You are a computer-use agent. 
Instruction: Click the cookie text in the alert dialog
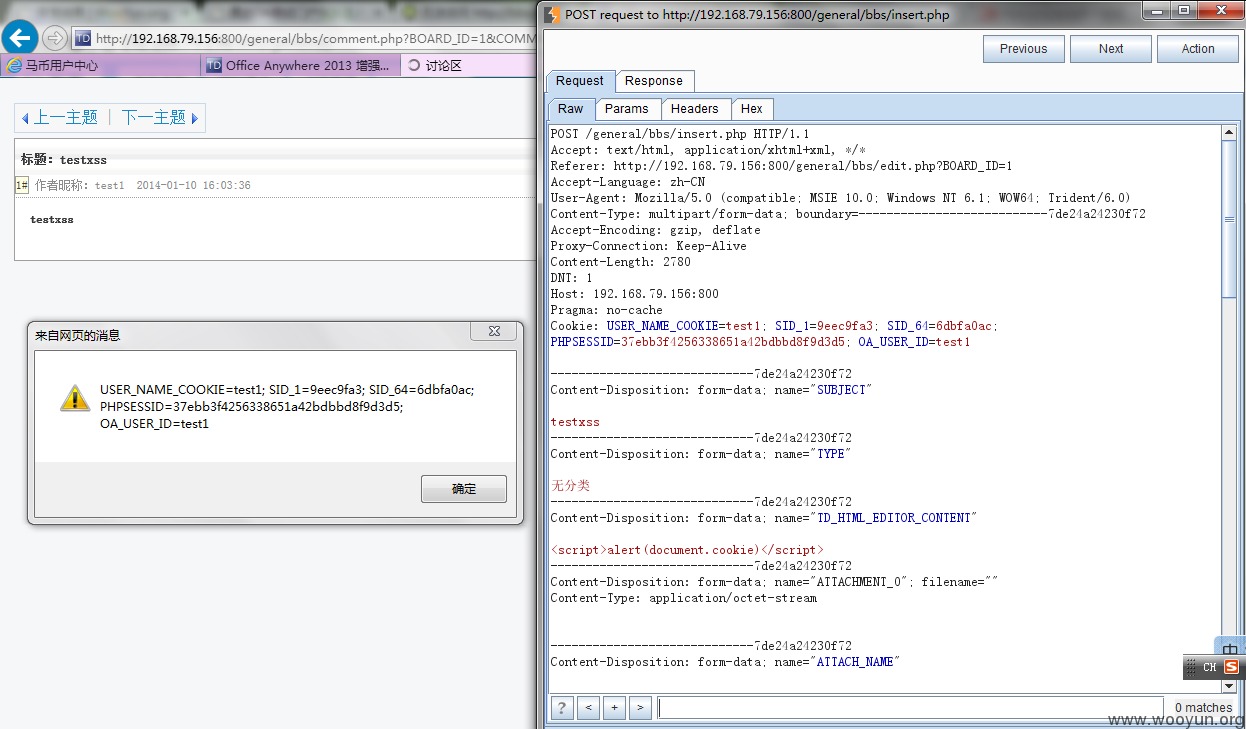pyautogui.click(x=287, y=406)
